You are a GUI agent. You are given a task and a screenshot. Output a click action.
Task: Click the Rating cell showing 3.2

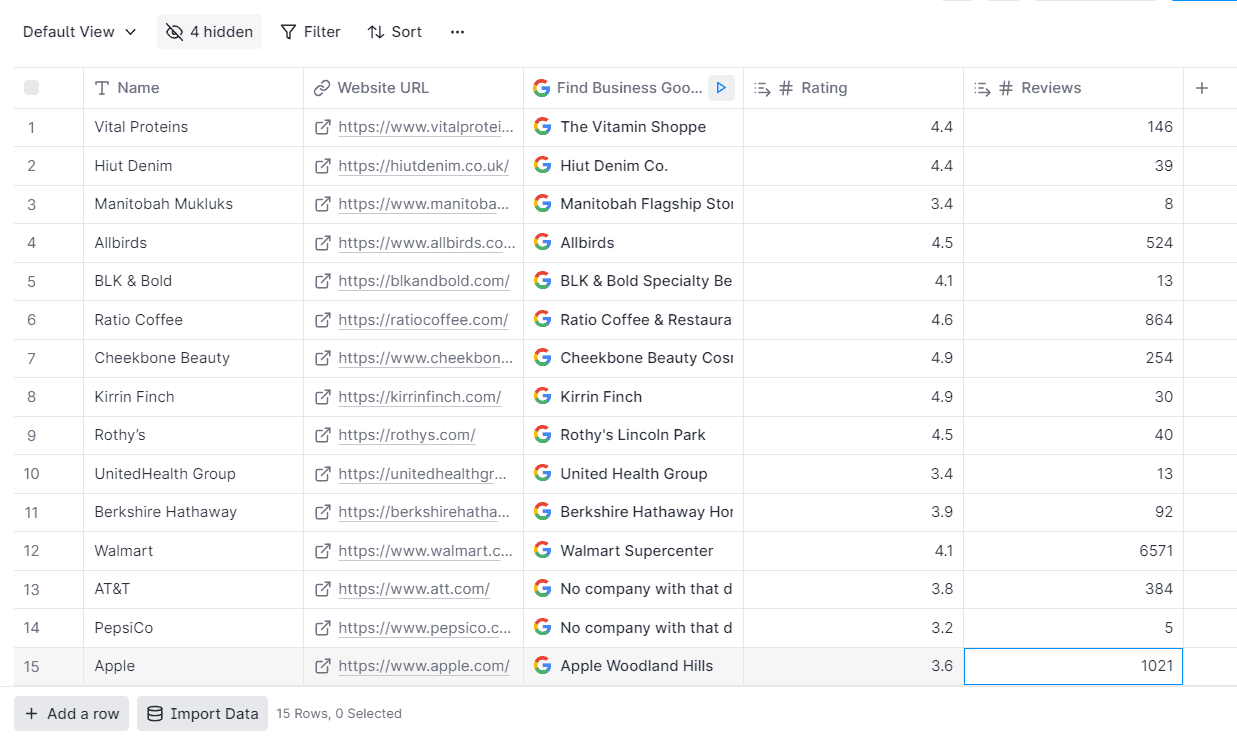pos(854,628)
